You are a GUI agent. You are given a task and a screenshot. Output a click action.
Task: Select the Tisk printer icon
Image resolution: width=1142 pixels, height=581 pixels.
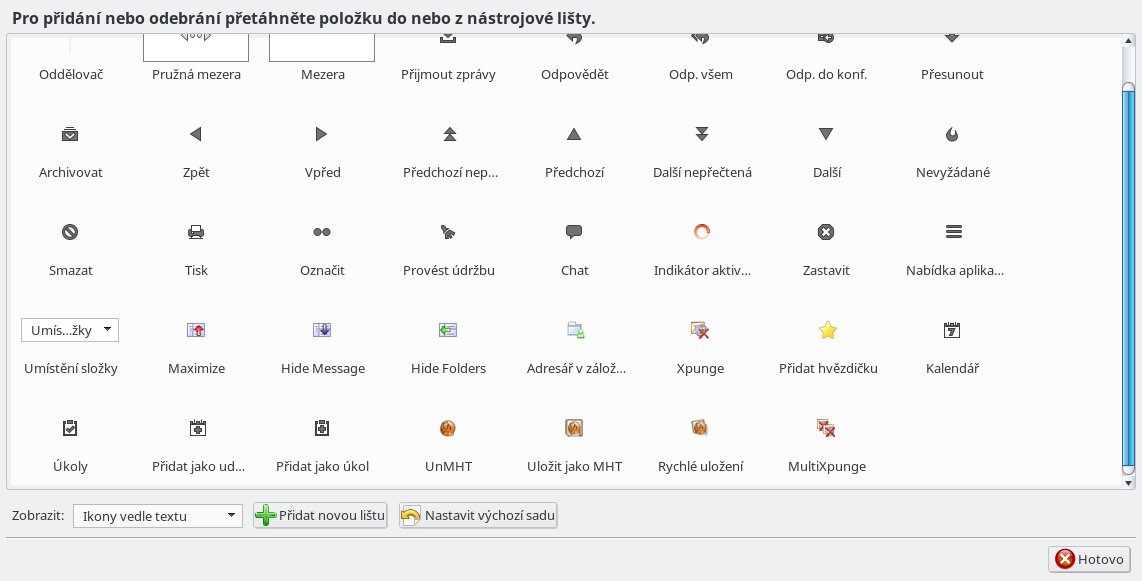pyautogui.click(x=196, y=232)
